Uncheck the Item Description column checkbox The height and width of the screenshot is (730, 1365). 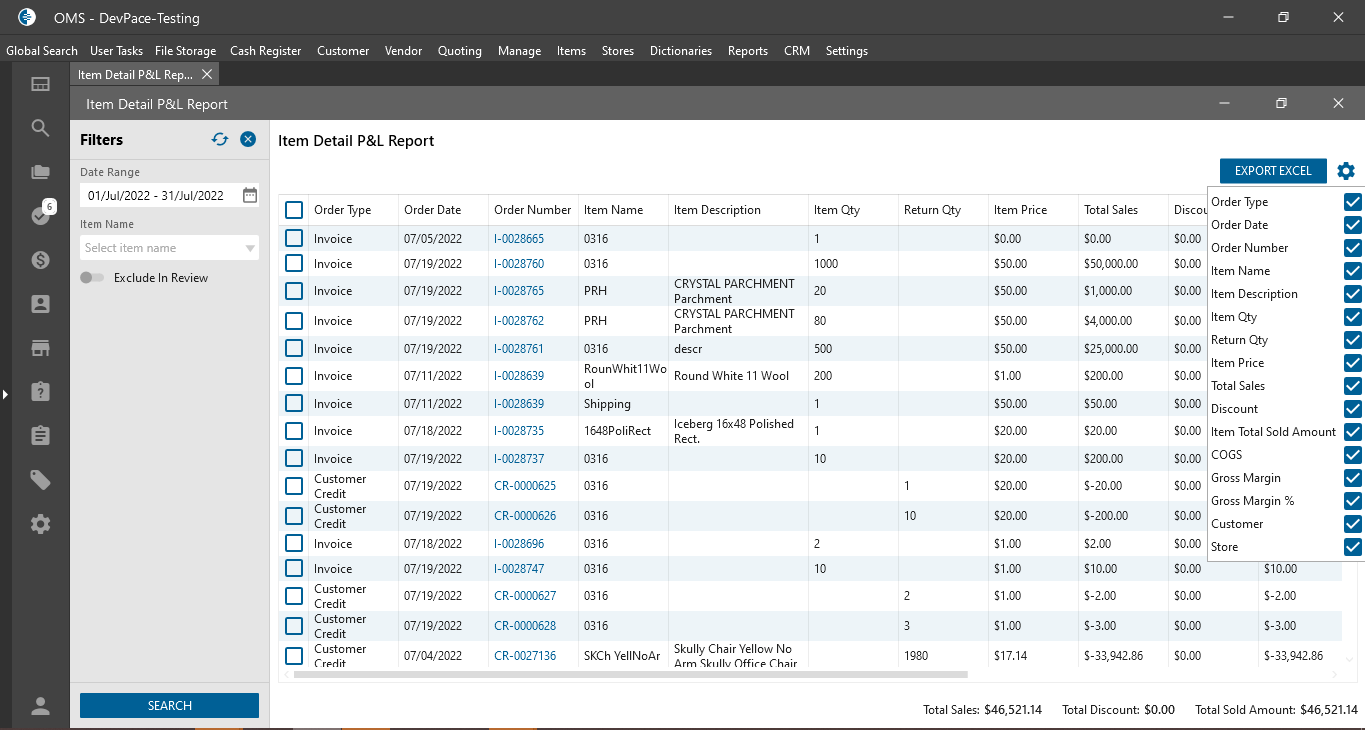pos(1353,294)
